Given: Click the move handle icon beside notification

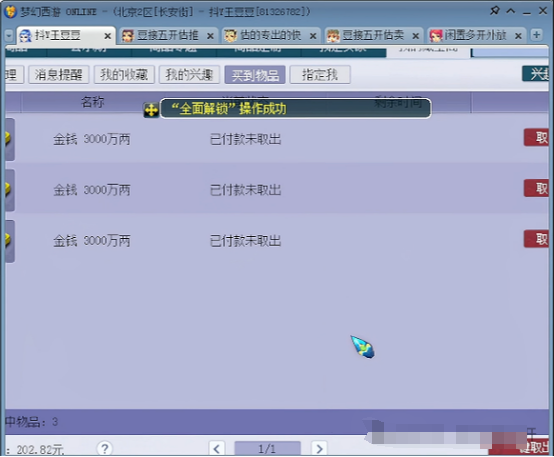Looking at the screenshot, I should tap(151, 110).
